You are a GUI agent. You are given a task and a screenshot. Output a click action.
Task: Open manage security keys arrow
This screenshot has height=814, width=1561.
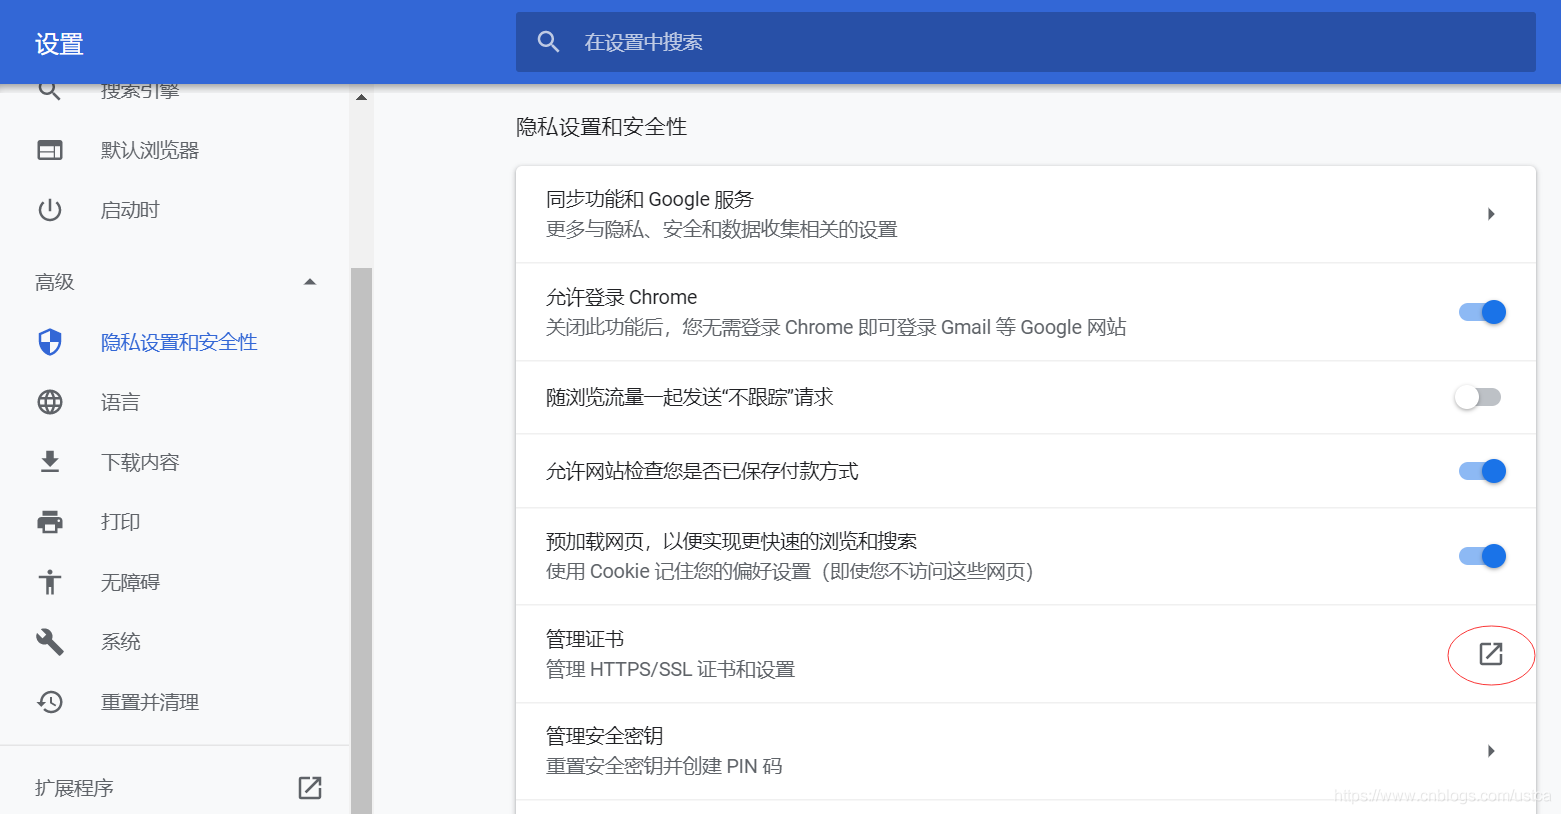1490,751
